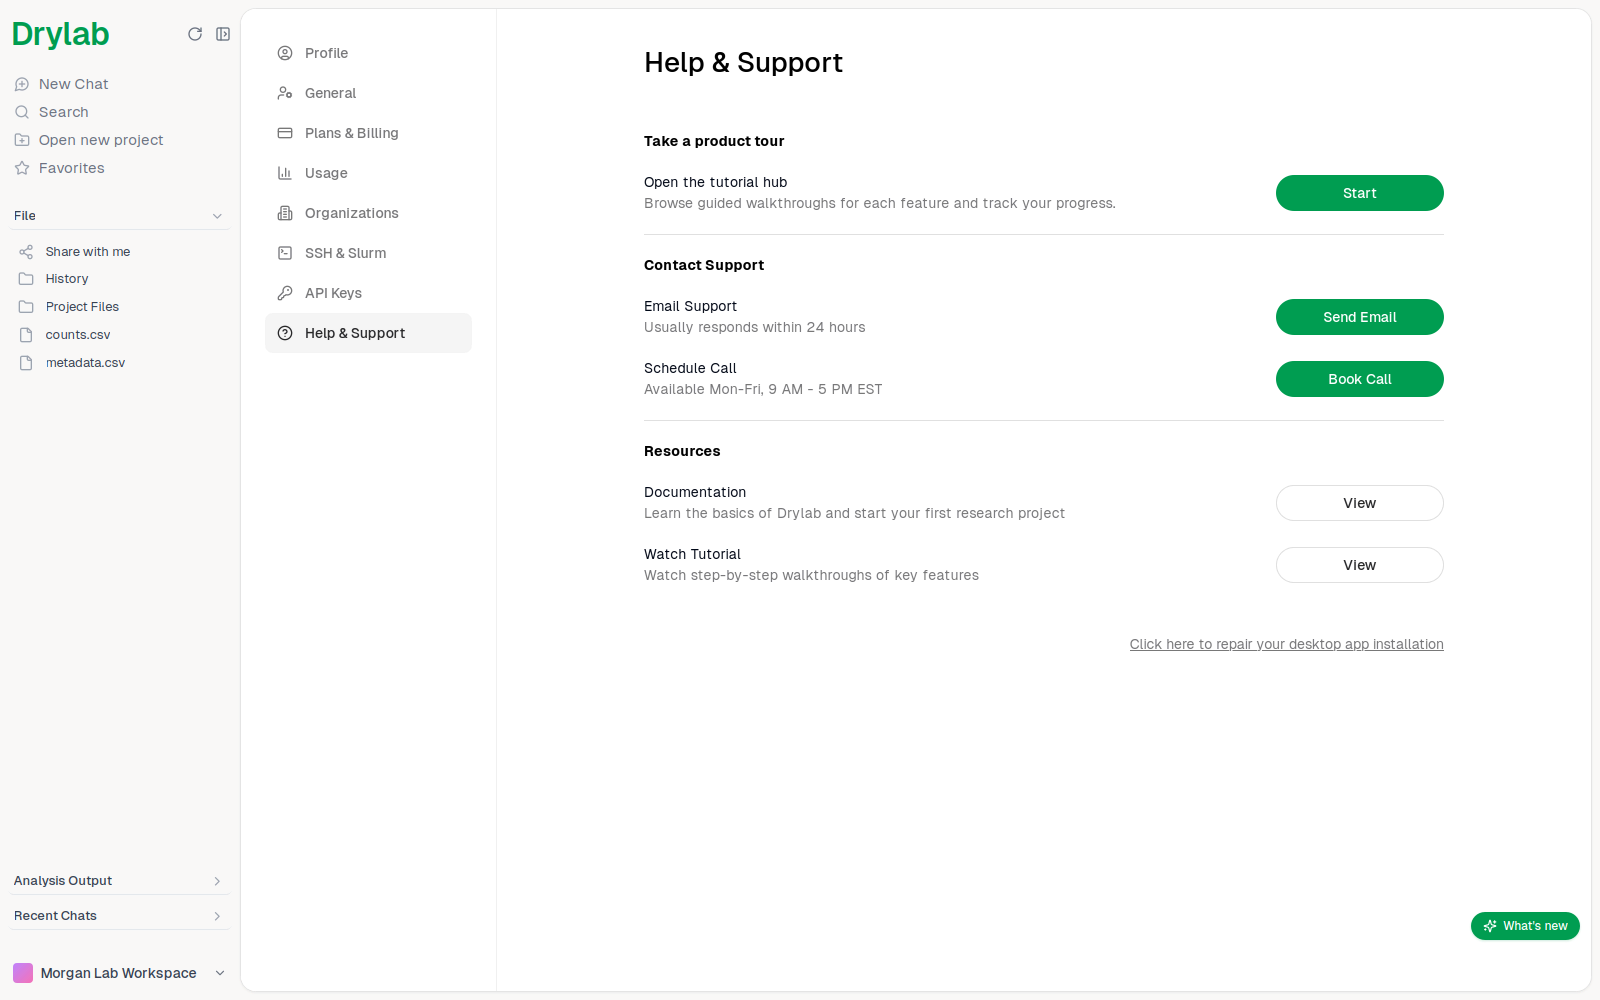Click the New Chat icon
The height and width of the screenshot is (1000, 1600).
[22, 84]
